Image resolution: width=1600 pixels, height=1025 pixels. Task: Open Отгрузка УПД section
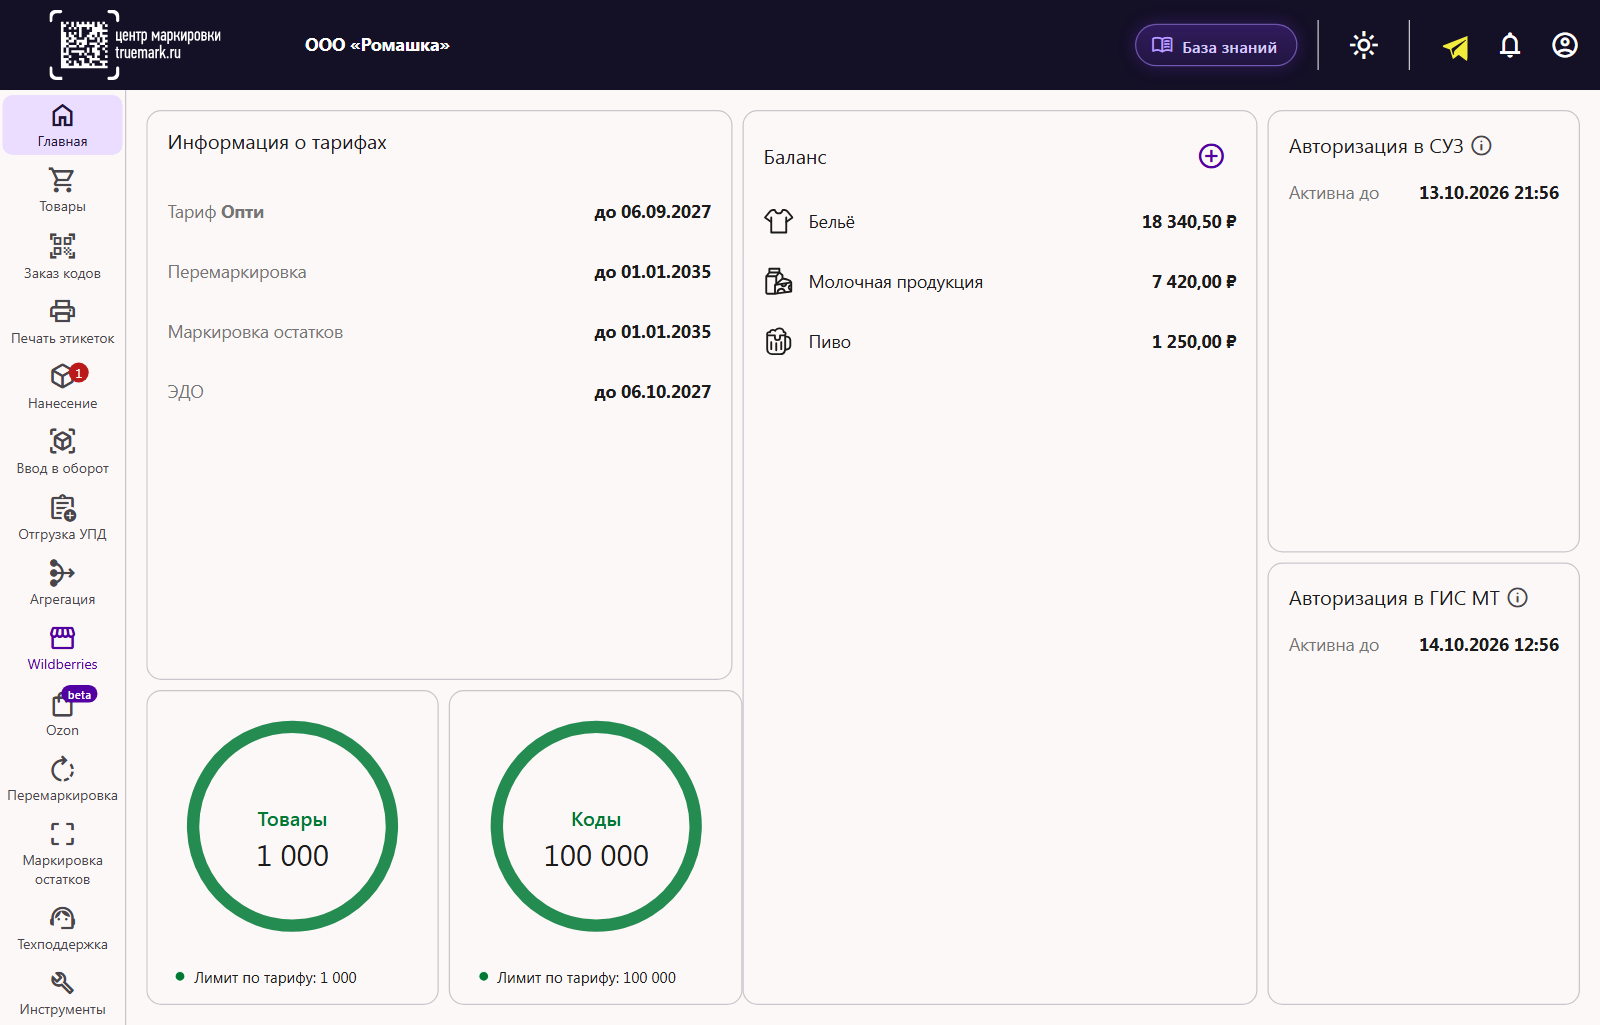(62, 517)
